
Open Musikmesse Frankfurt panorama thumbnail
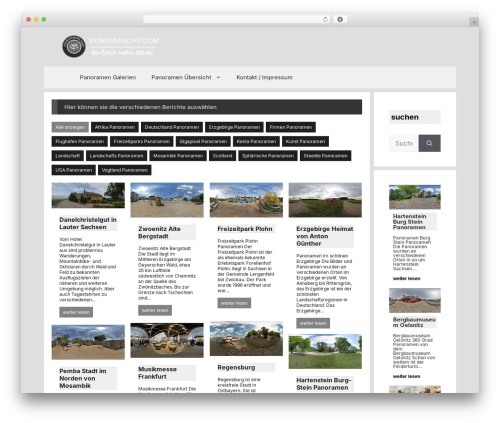click(x=167, y=340)
